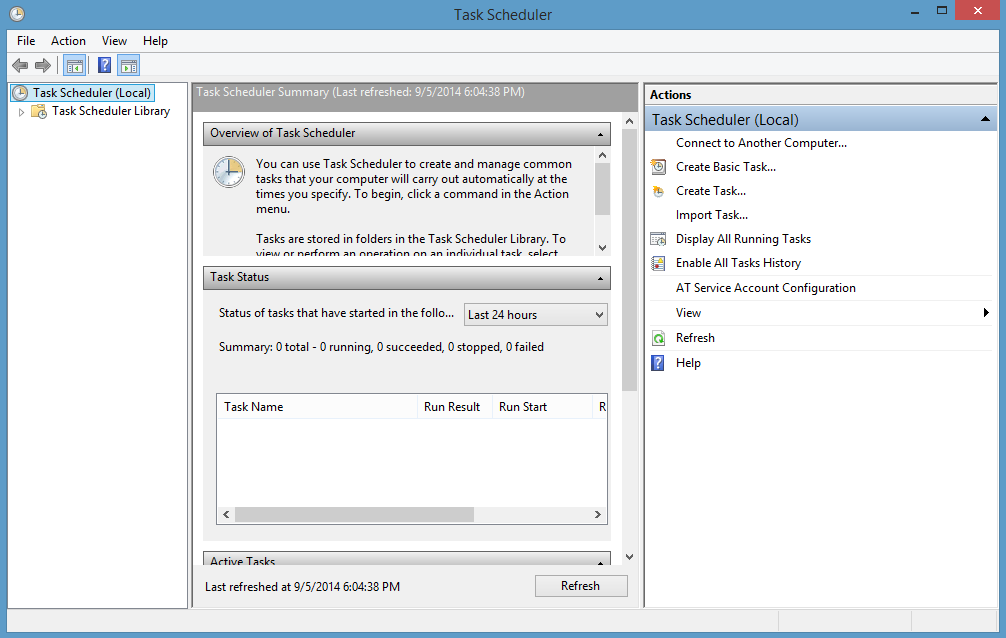The image size is (1006, 638).
Task: Click the green Refresh icon in Actions
Action: [x=658, y=338]
